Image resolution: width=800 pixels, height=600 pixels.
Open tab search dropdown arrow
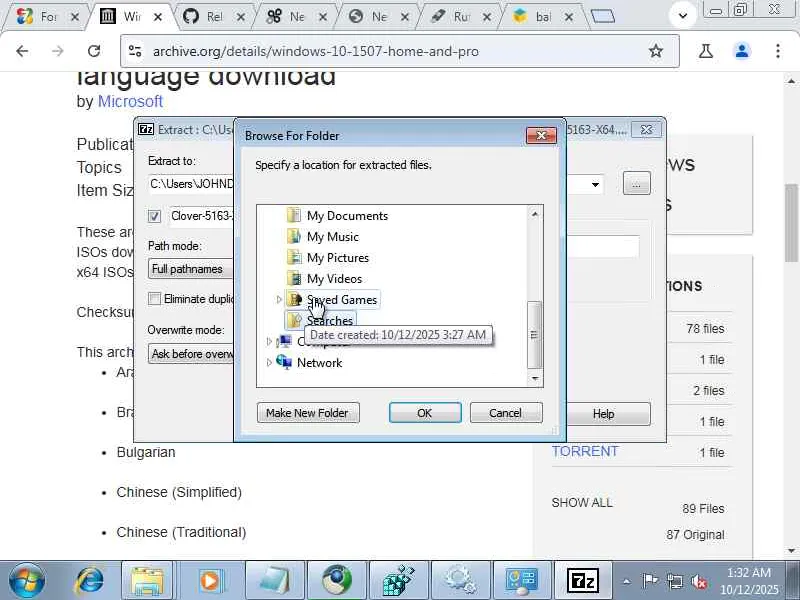(x=683, y=16)
